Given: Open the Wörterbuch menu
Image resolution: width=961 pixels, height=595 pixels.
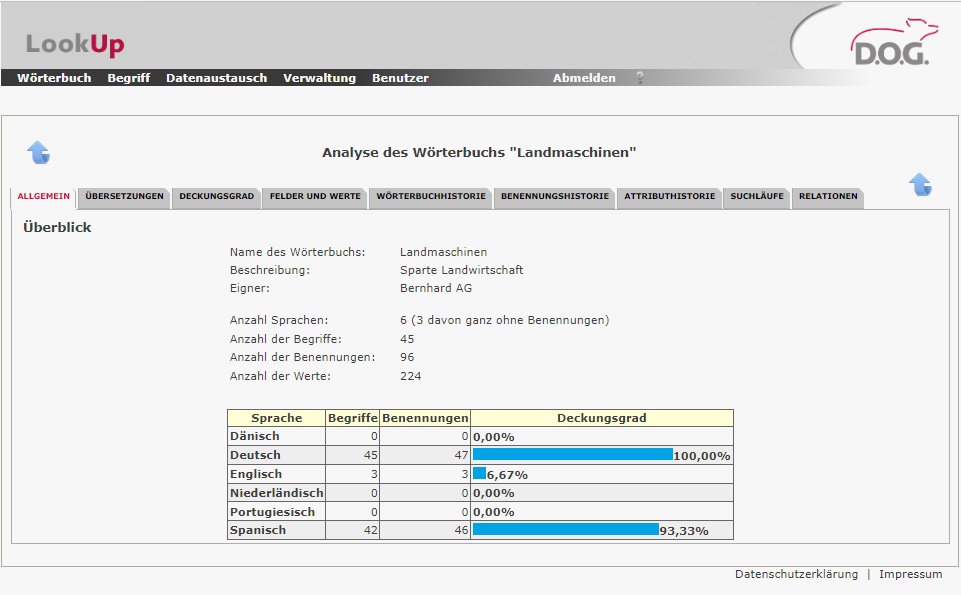Looking at the screenshot, I should point(54,78).
